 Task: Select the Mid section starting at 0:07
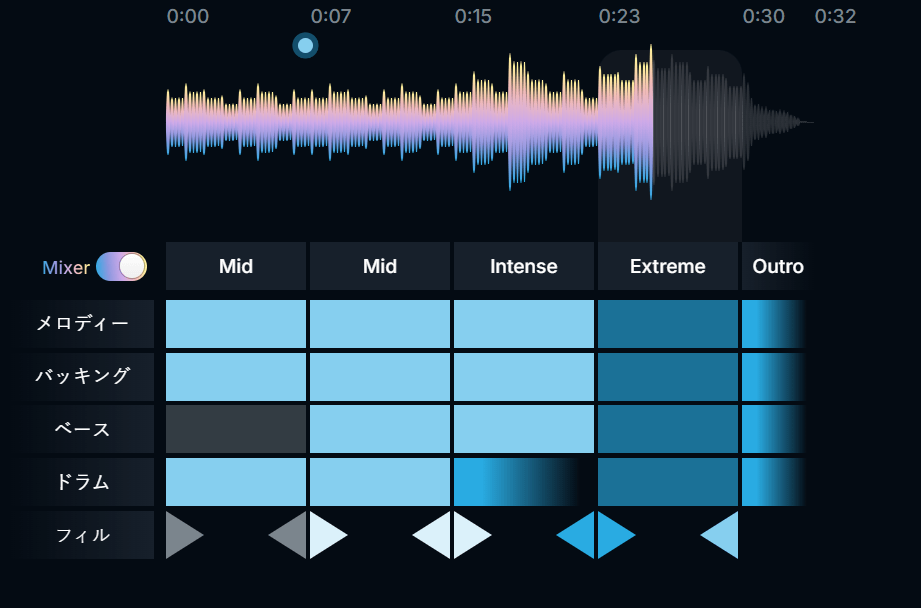380,266
